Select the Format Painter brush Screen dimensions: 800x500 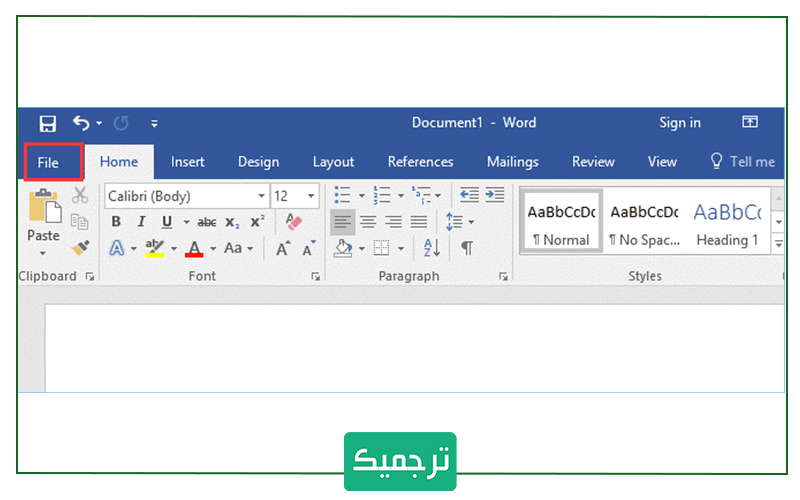80,248
